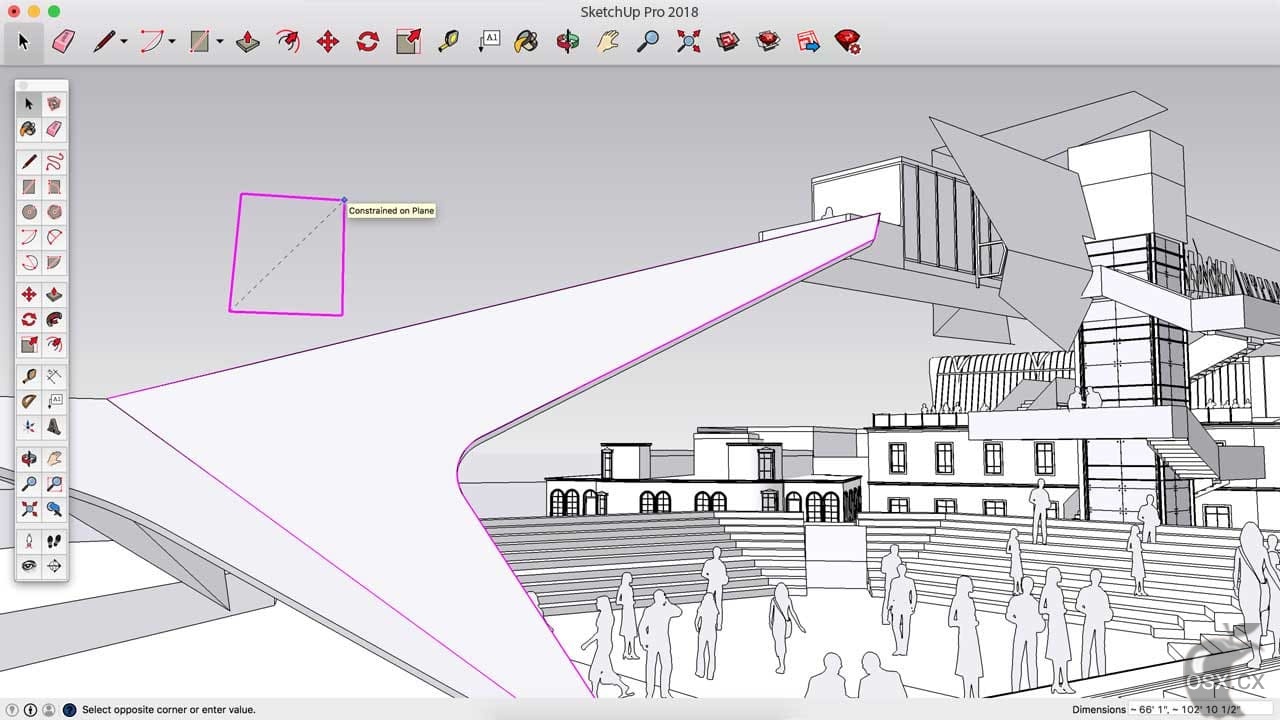Viewport: 1280px width, 720px height.
Task: Activate the Paint Bucket in the top toolbar
Action: pyautogui.click(x=526, y=41)
